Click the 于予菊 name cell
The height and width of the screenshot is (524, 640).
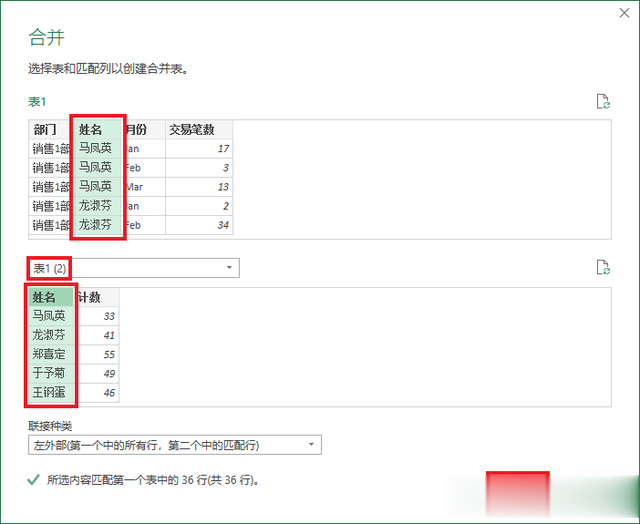(51, 373)
